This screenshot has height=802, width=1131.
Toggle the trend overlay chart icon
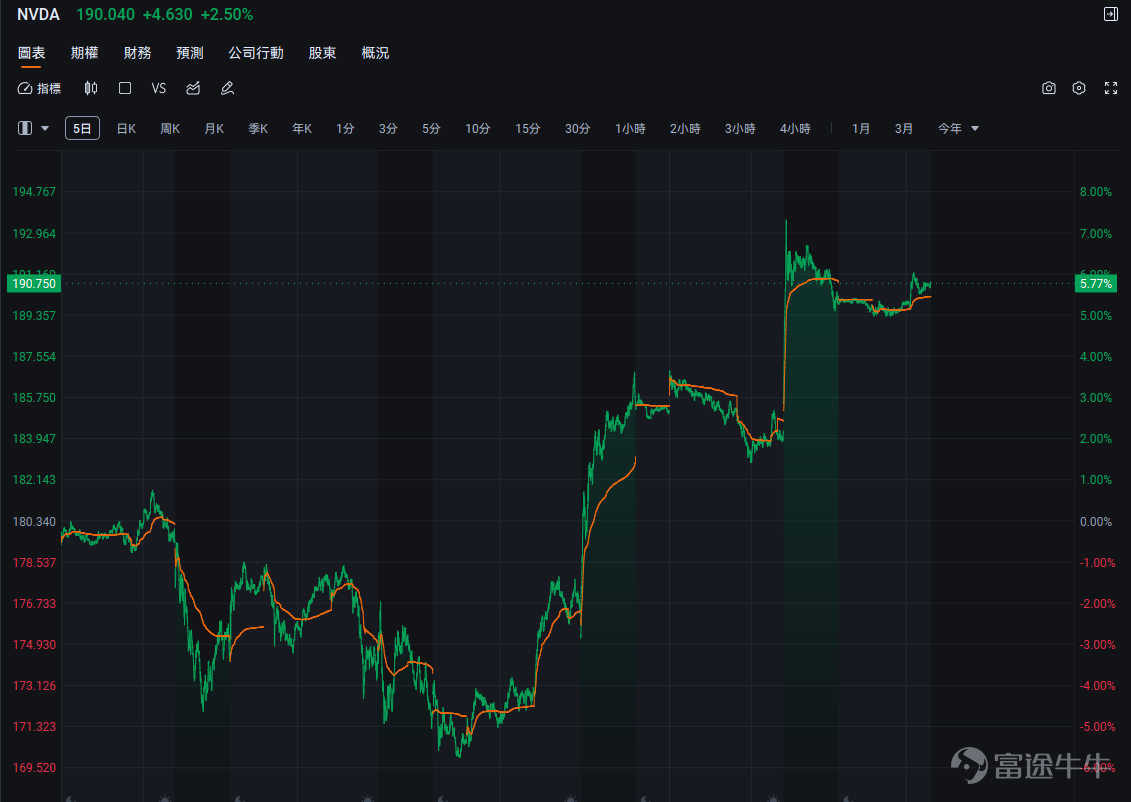pos(193,88)
